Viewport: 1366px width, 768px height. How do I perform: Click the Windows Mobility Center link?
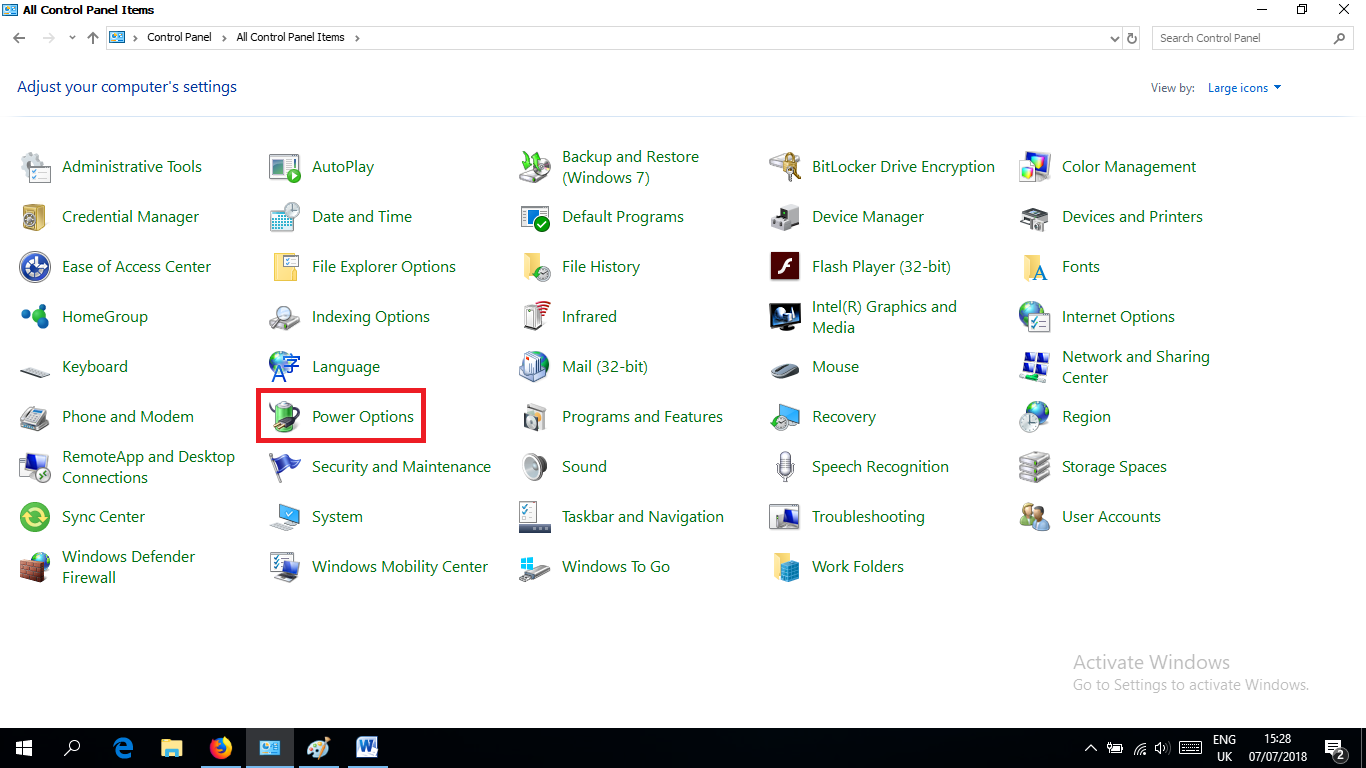tap(400, 567)
